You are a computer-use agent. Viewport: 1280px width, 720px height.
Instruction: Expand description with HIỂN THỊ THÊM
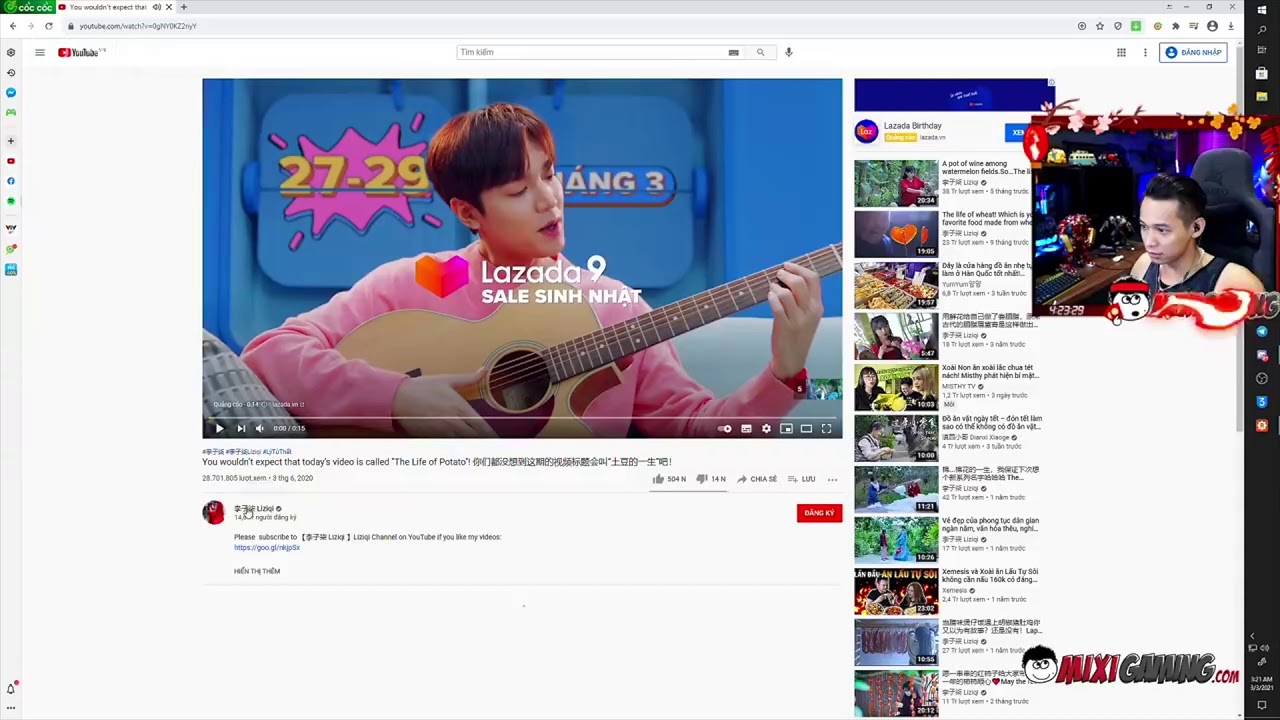point(257,571)
